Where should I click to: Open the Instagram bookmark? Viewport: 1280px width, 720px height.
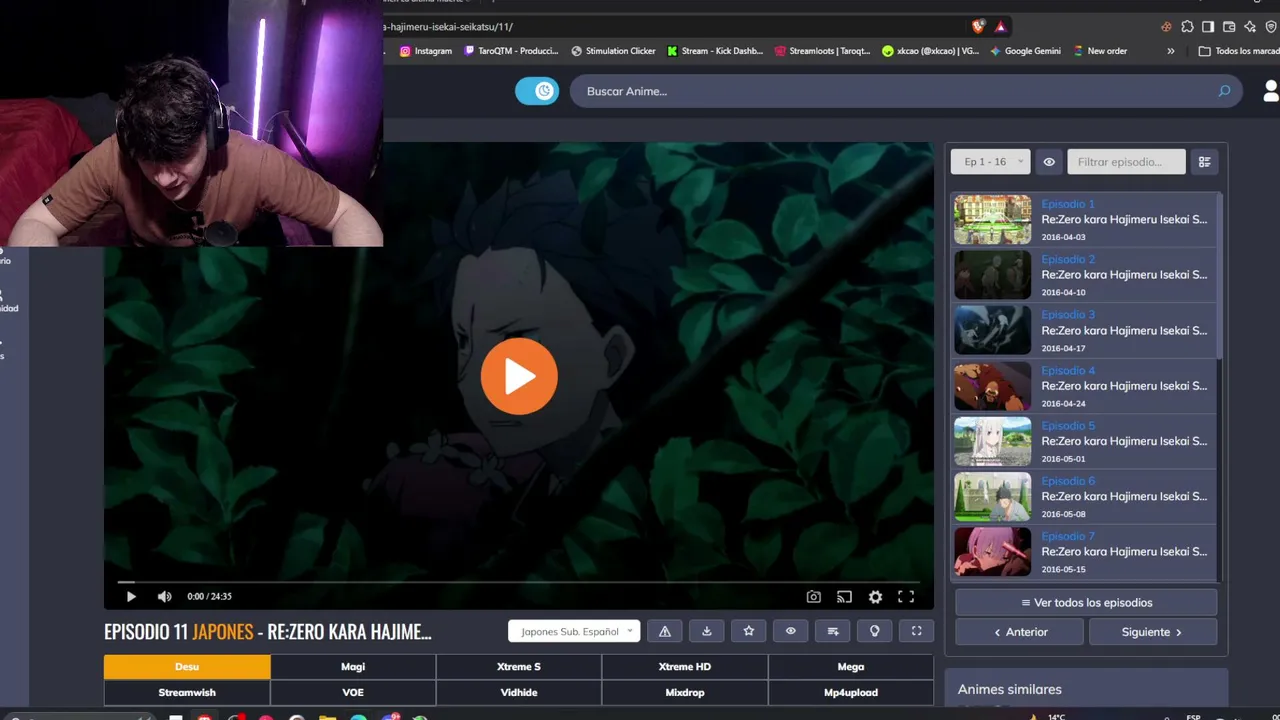click(426, 51)
